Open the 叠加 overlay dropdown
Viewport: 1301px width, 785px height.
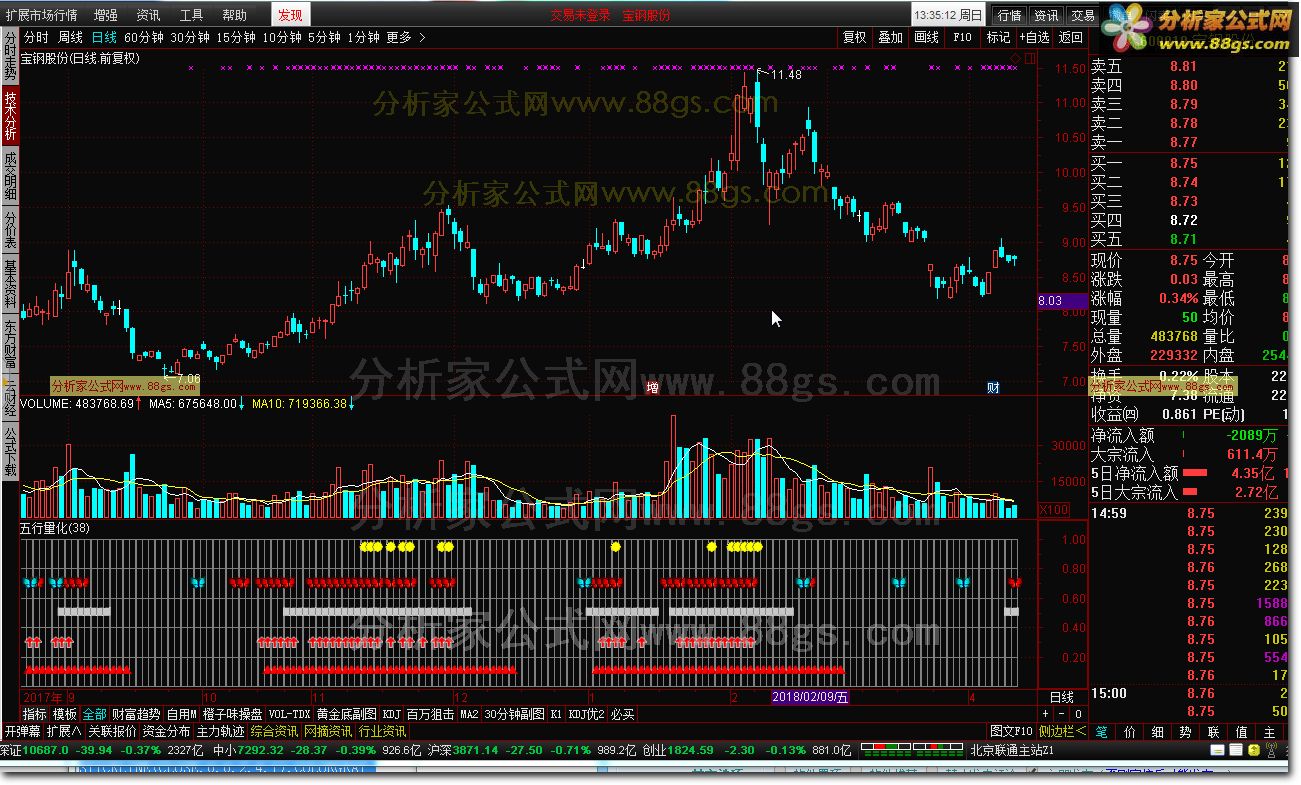pos(890,37)
